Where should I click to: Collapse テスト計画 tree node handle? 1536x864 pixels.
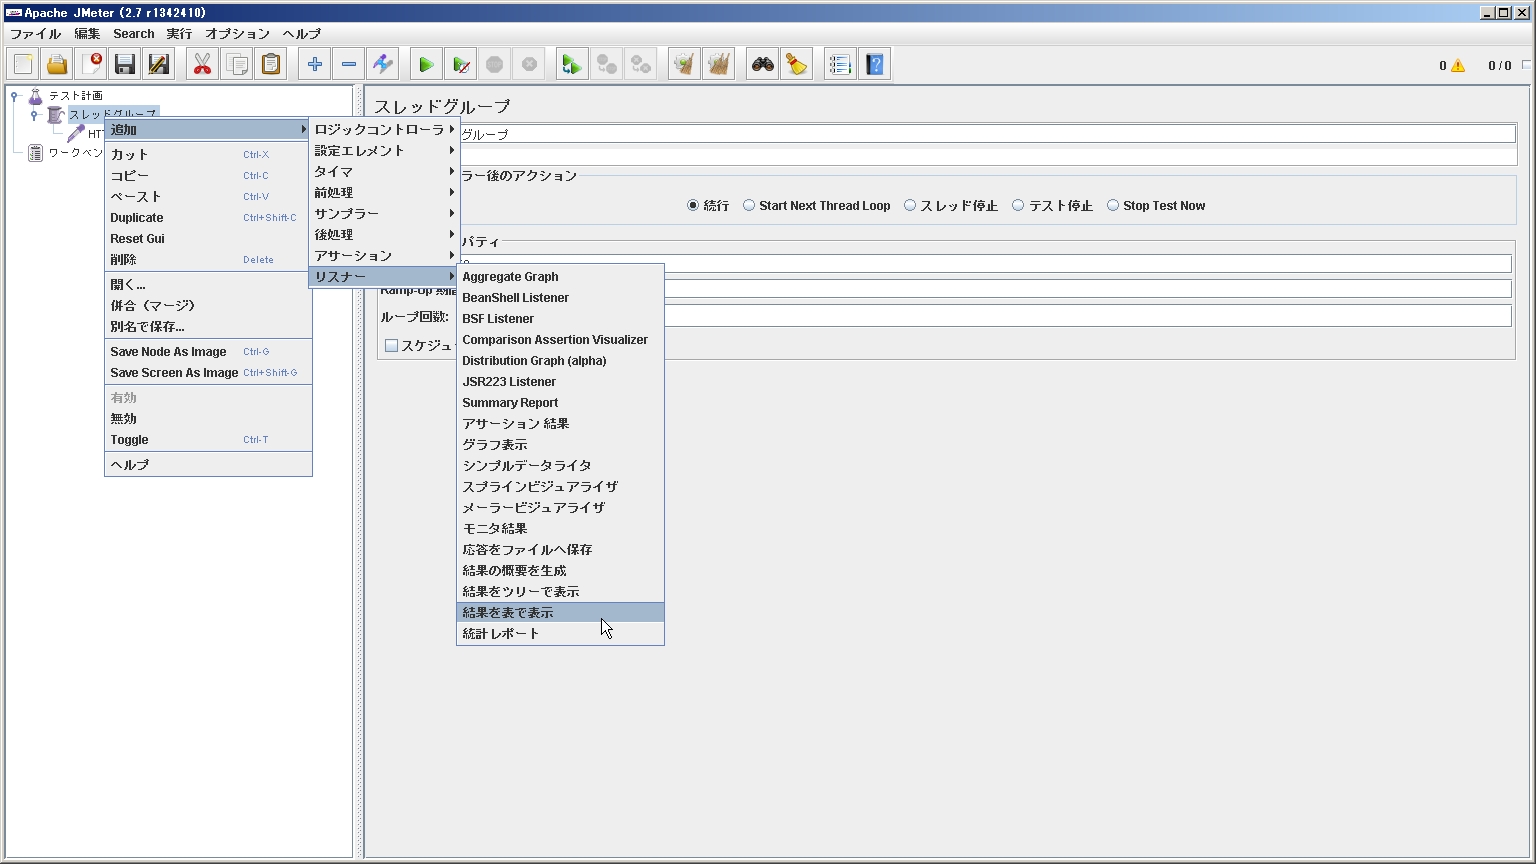click(x=14, y=96)
